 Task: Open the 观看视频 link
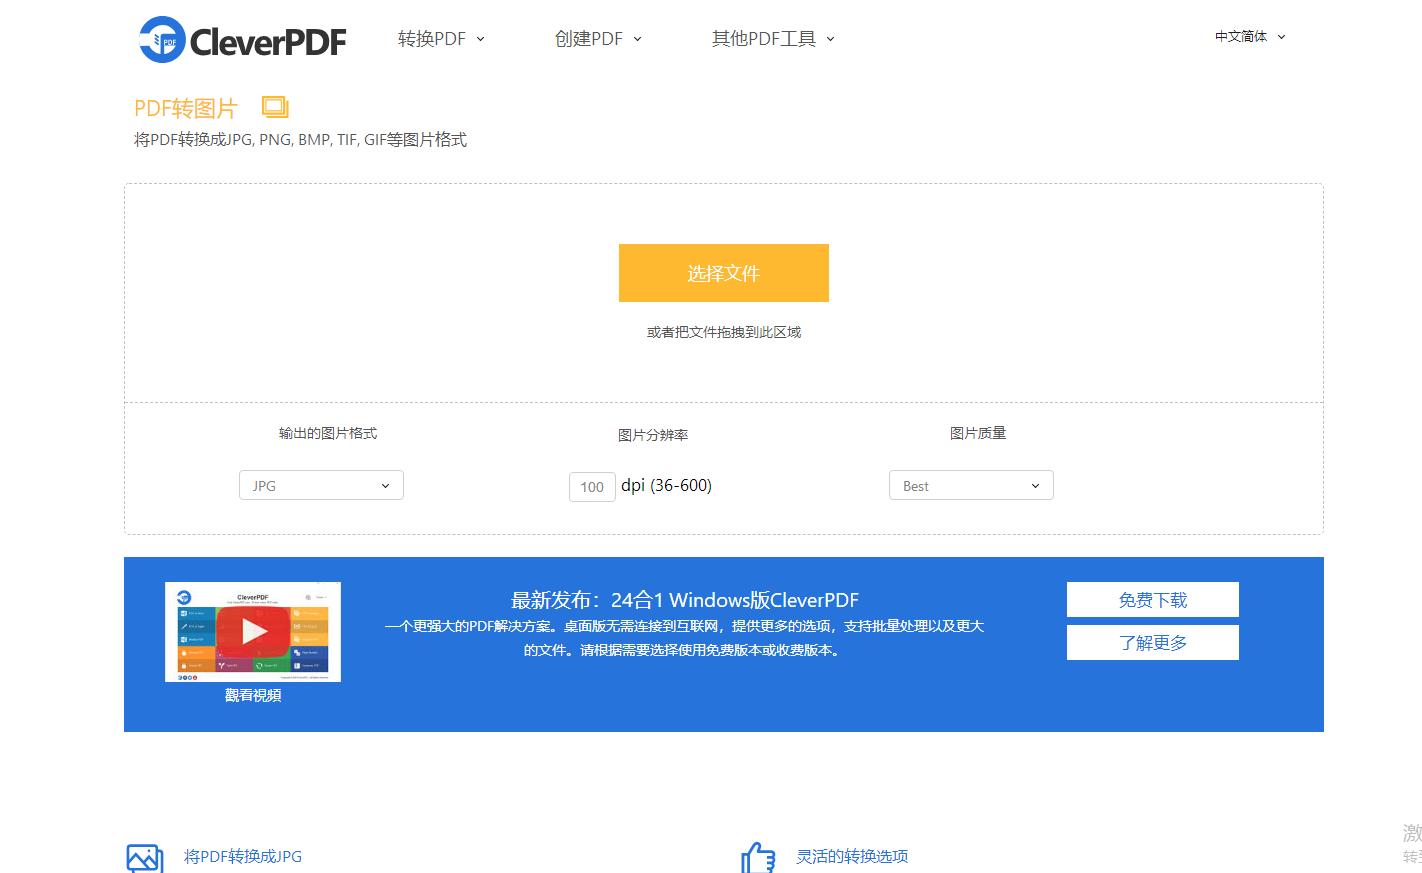coord(253,695)
